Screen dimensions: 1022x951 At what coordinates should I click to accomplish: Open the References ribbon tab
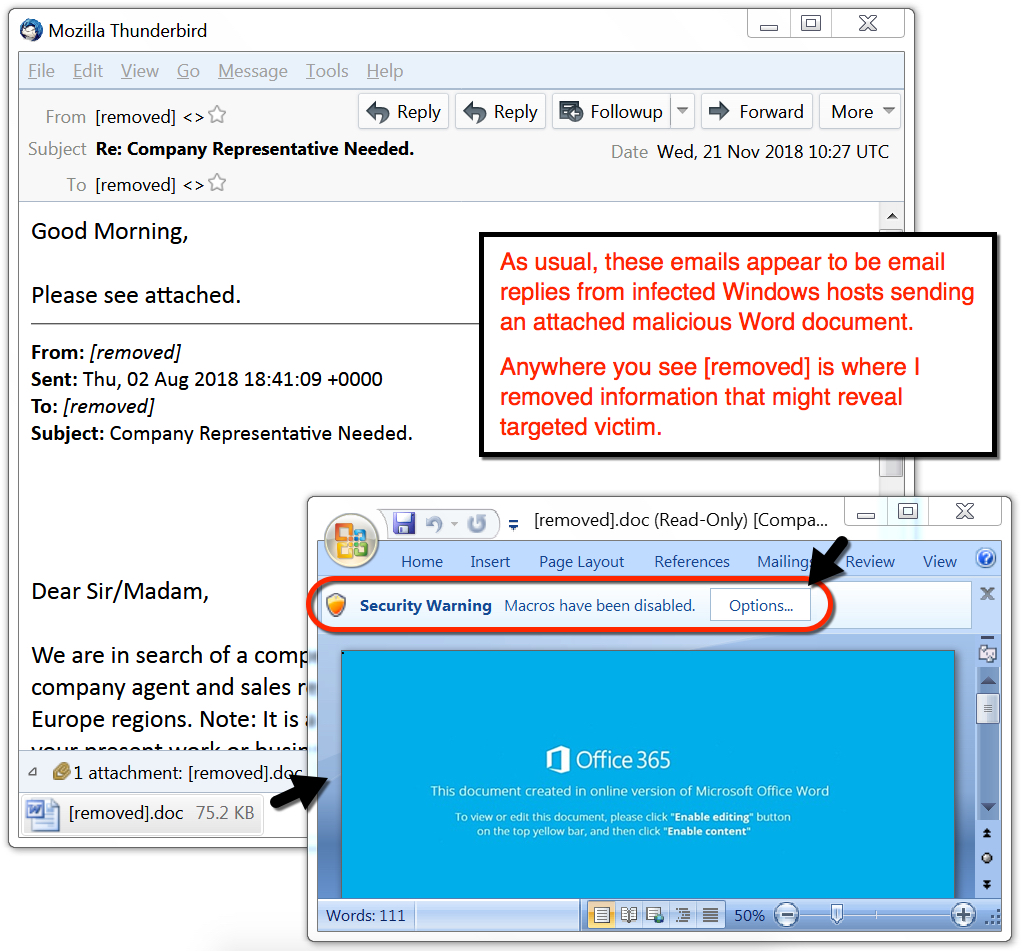[692, 562]
